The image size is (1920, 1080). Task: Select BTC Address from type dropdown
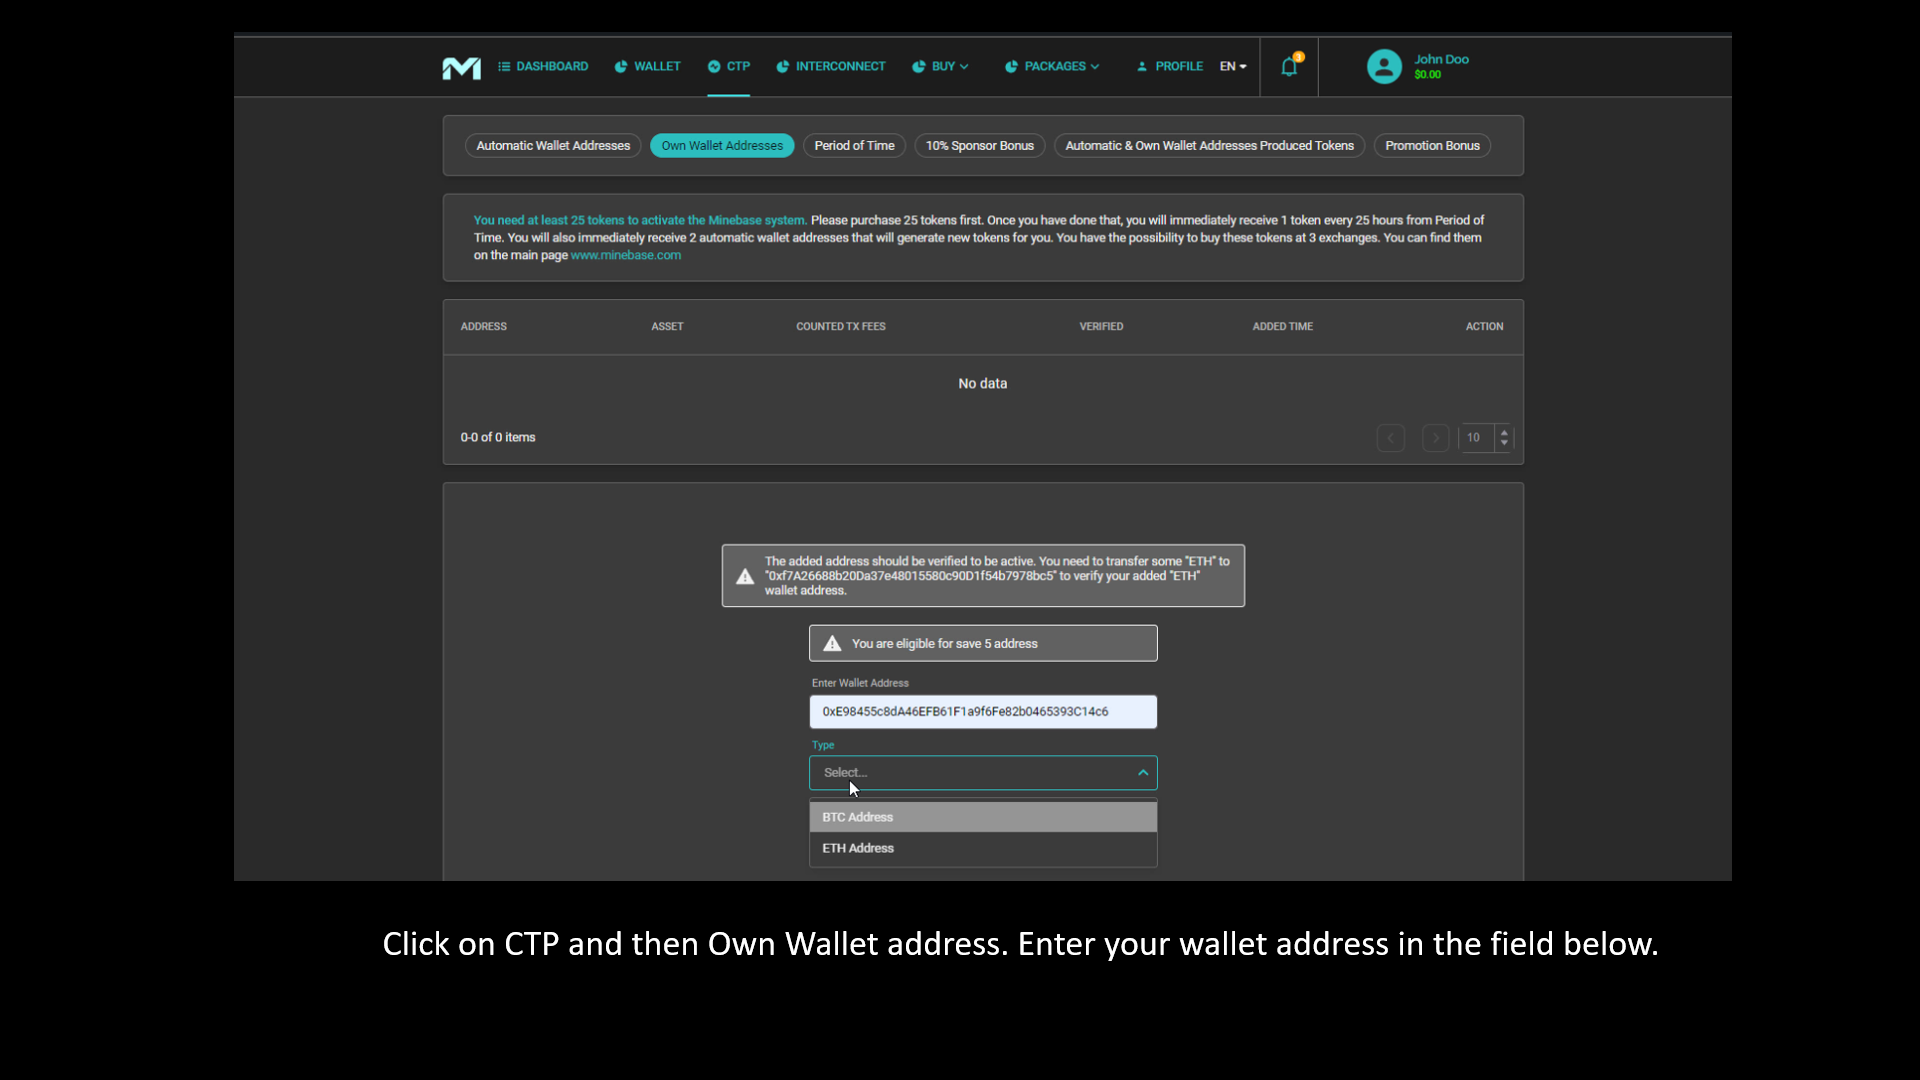coord(982,815)
